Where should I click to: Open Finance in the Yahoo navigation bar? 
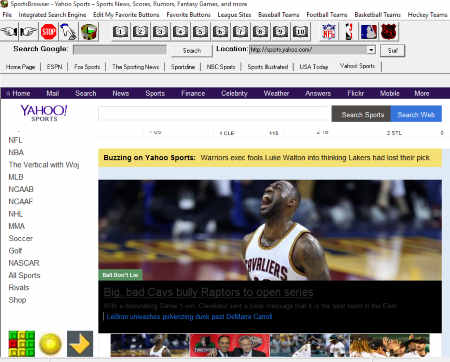pos(193,93)
